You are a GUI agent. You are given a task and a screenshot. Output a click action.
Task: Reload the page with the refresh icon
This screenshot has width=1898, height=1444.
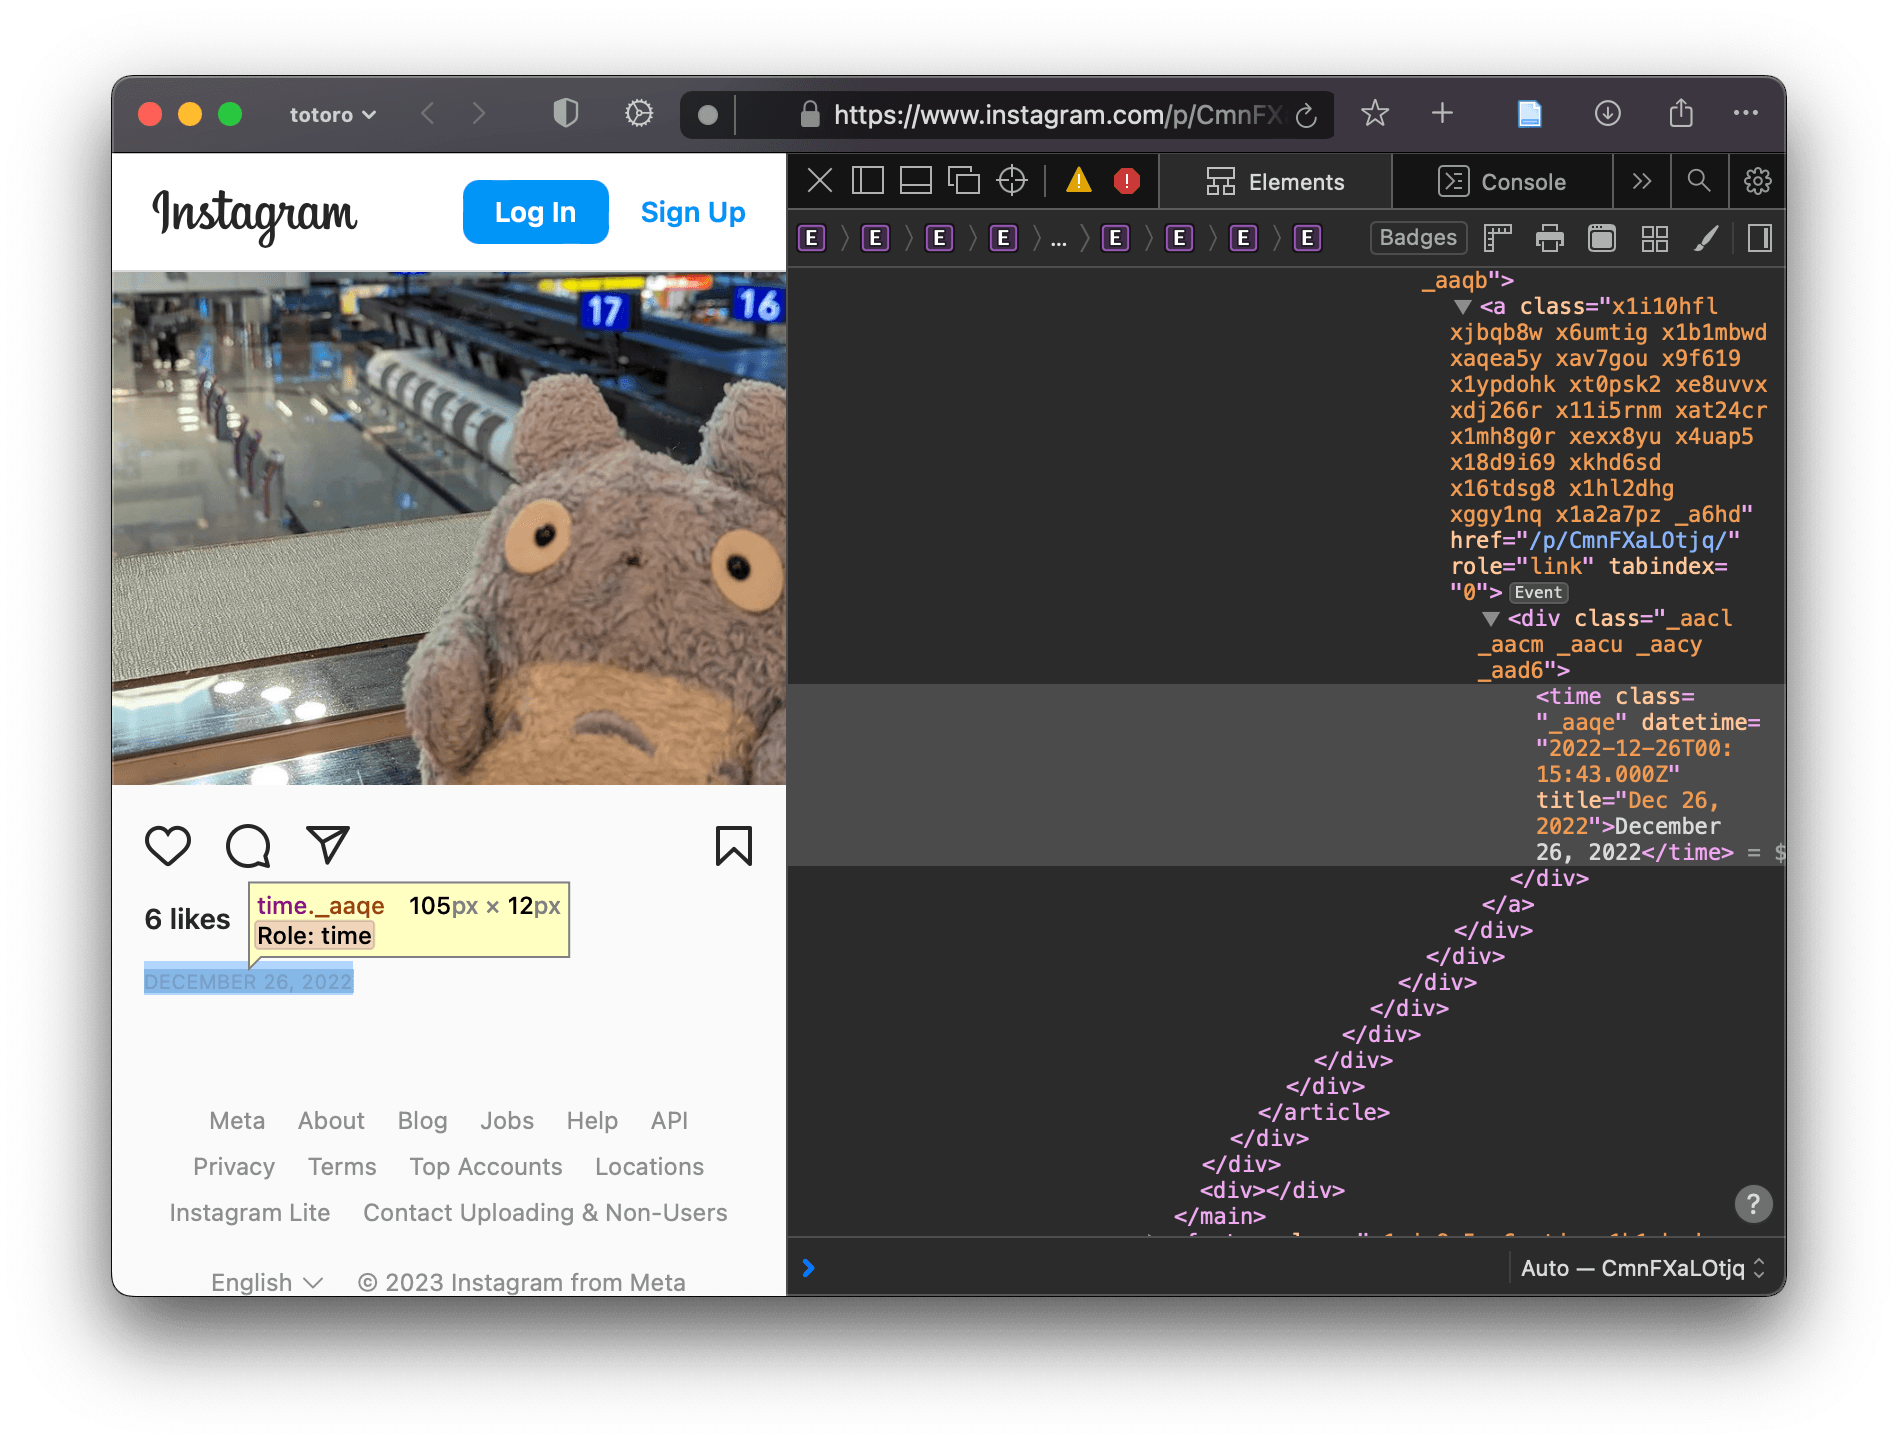pyautogui.click(x=1306, y=116)
